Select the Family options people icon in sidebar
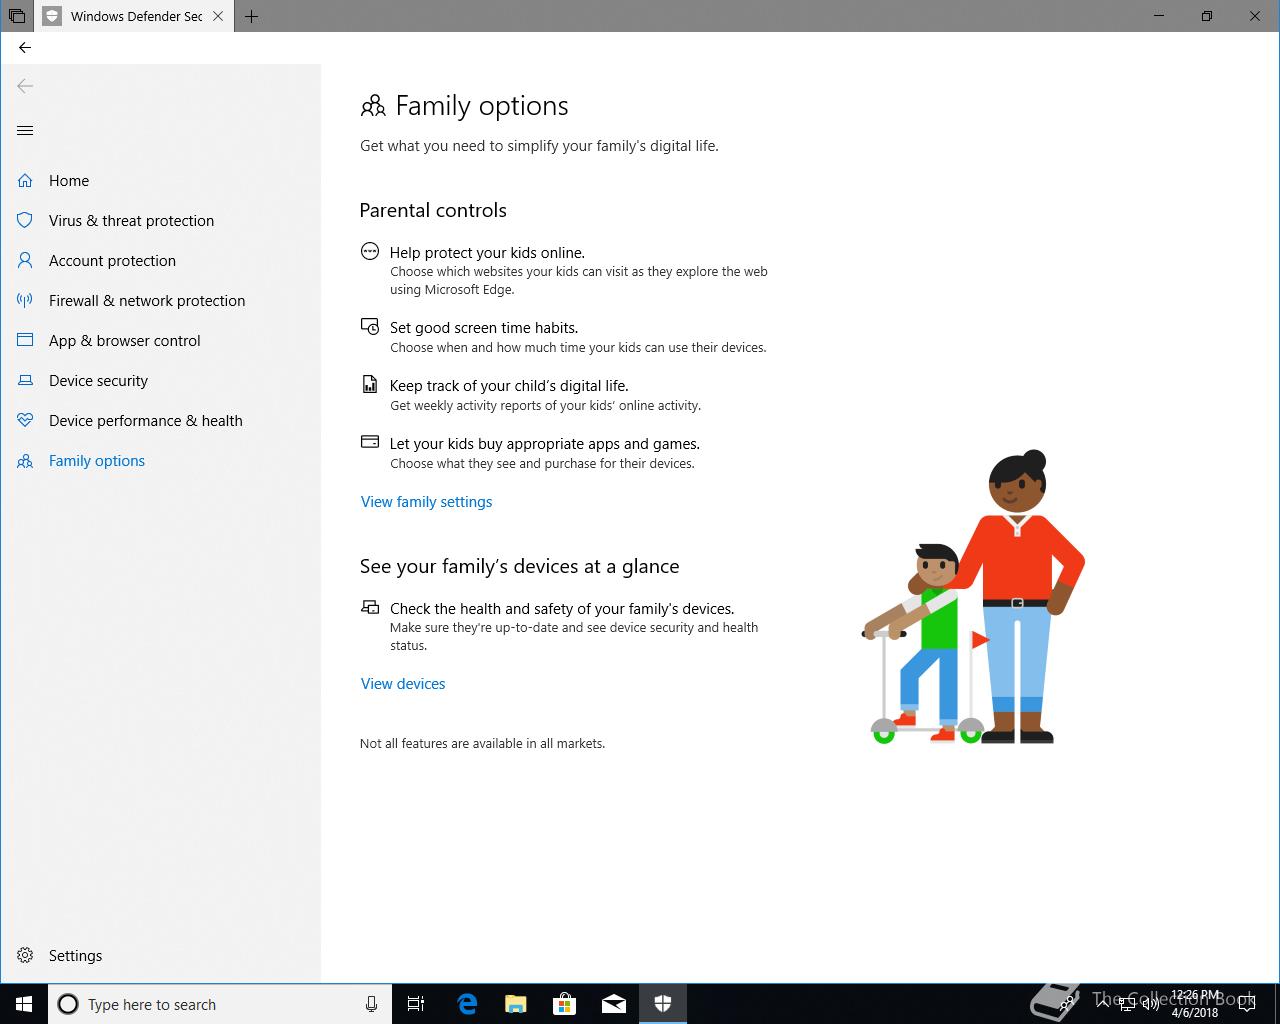 (25, 460)
